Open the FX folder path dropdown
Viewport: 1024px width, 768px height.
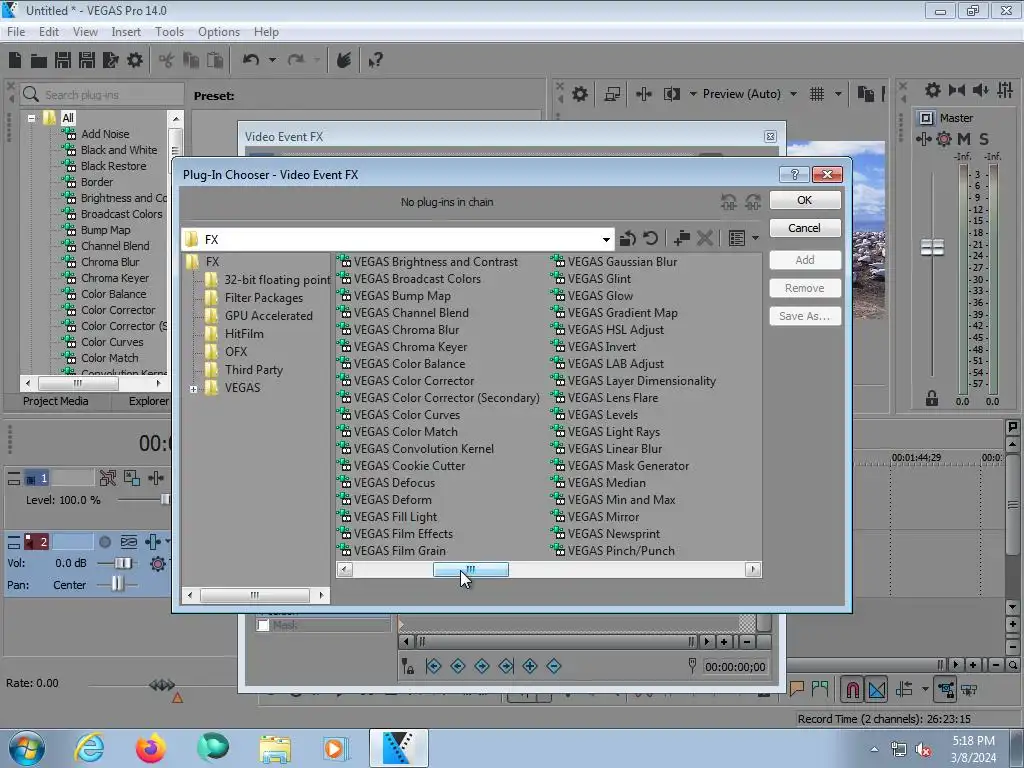click(x=606, y=240)
